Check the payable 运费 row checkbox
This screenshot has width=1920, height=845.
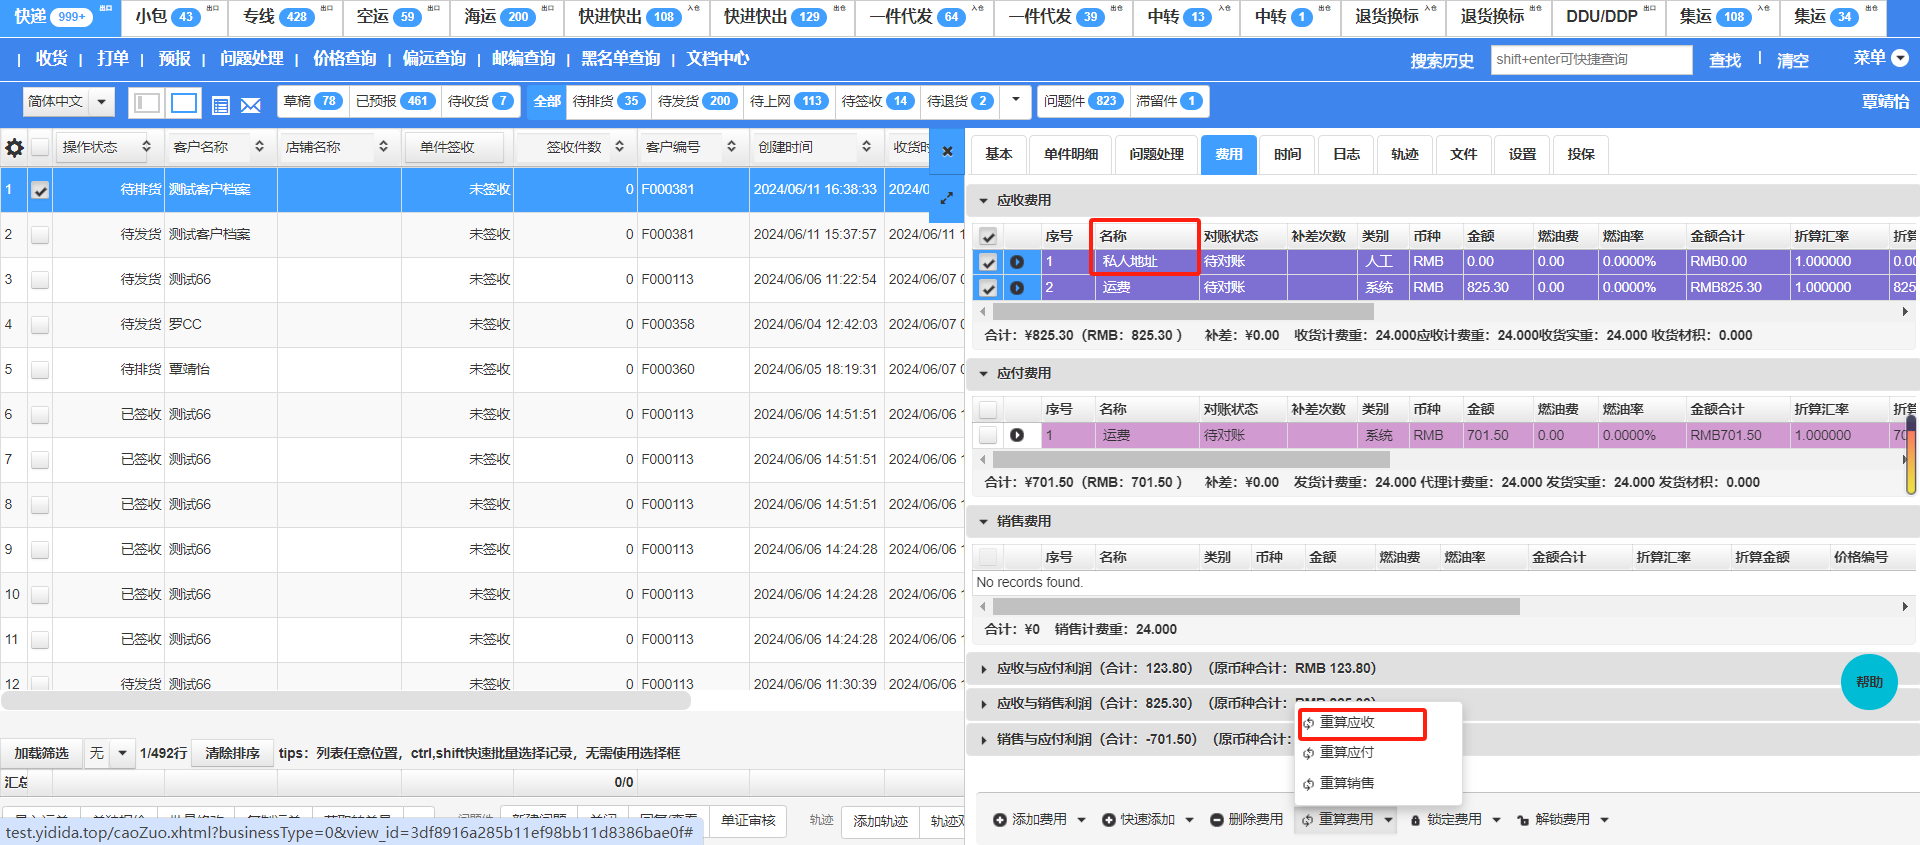coord(988,435)
